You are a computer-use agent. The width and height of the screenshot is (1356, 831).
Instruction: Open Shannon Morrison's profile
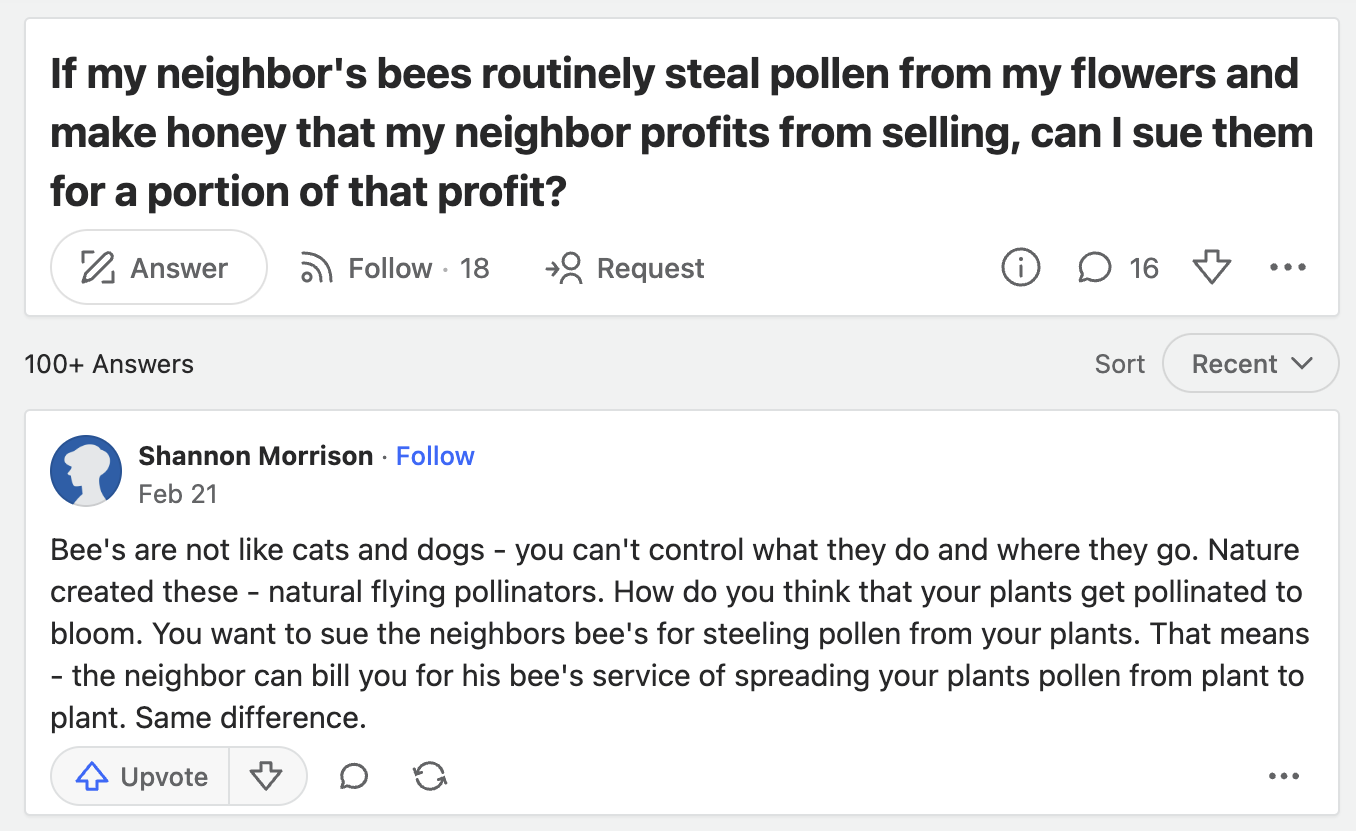pos(254,456)
